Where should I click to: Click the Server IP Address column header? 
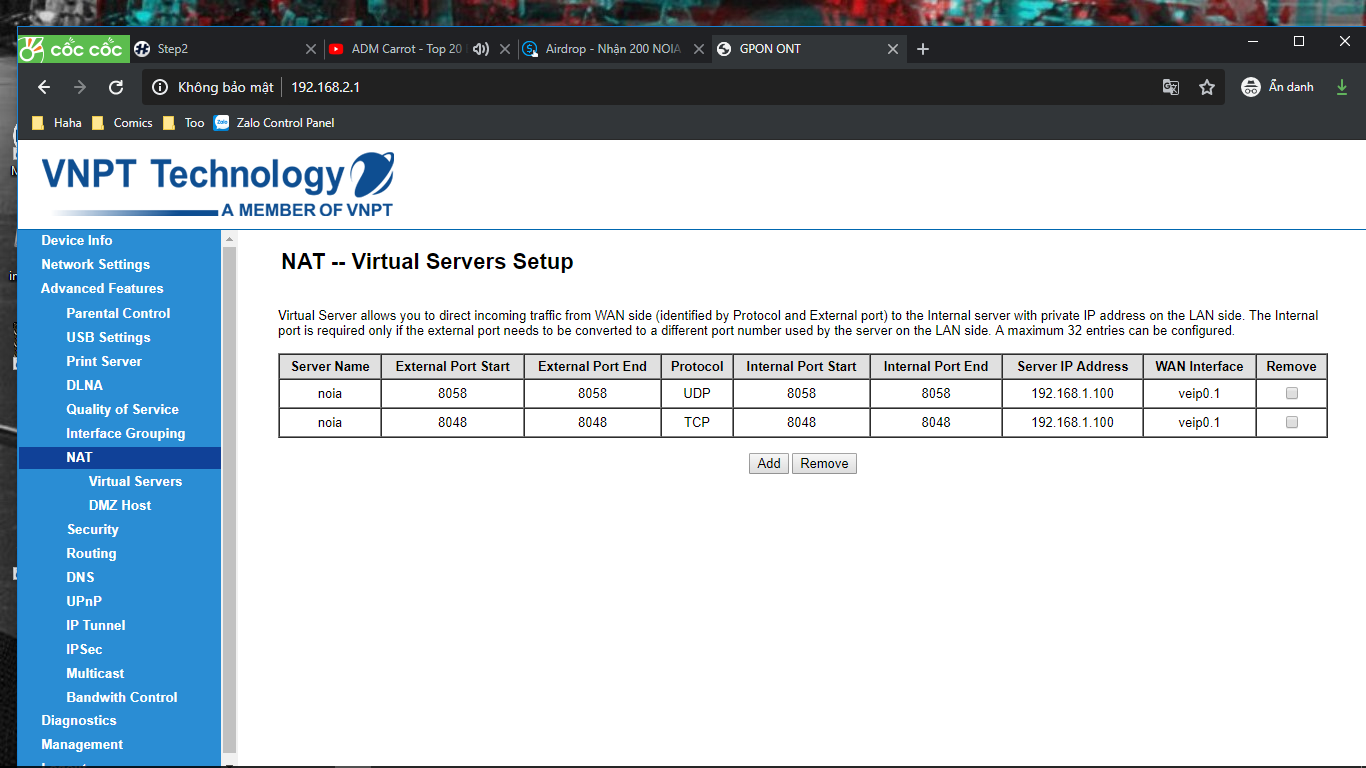tap(1073, 366)
